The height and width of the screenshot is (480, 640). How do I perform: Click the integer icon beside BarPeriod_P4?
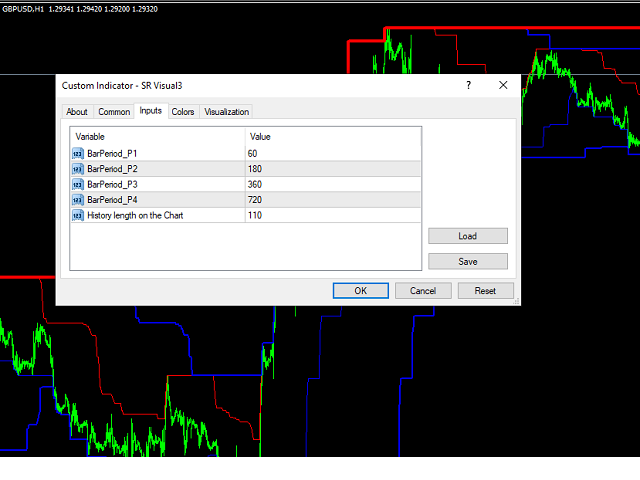78,200
